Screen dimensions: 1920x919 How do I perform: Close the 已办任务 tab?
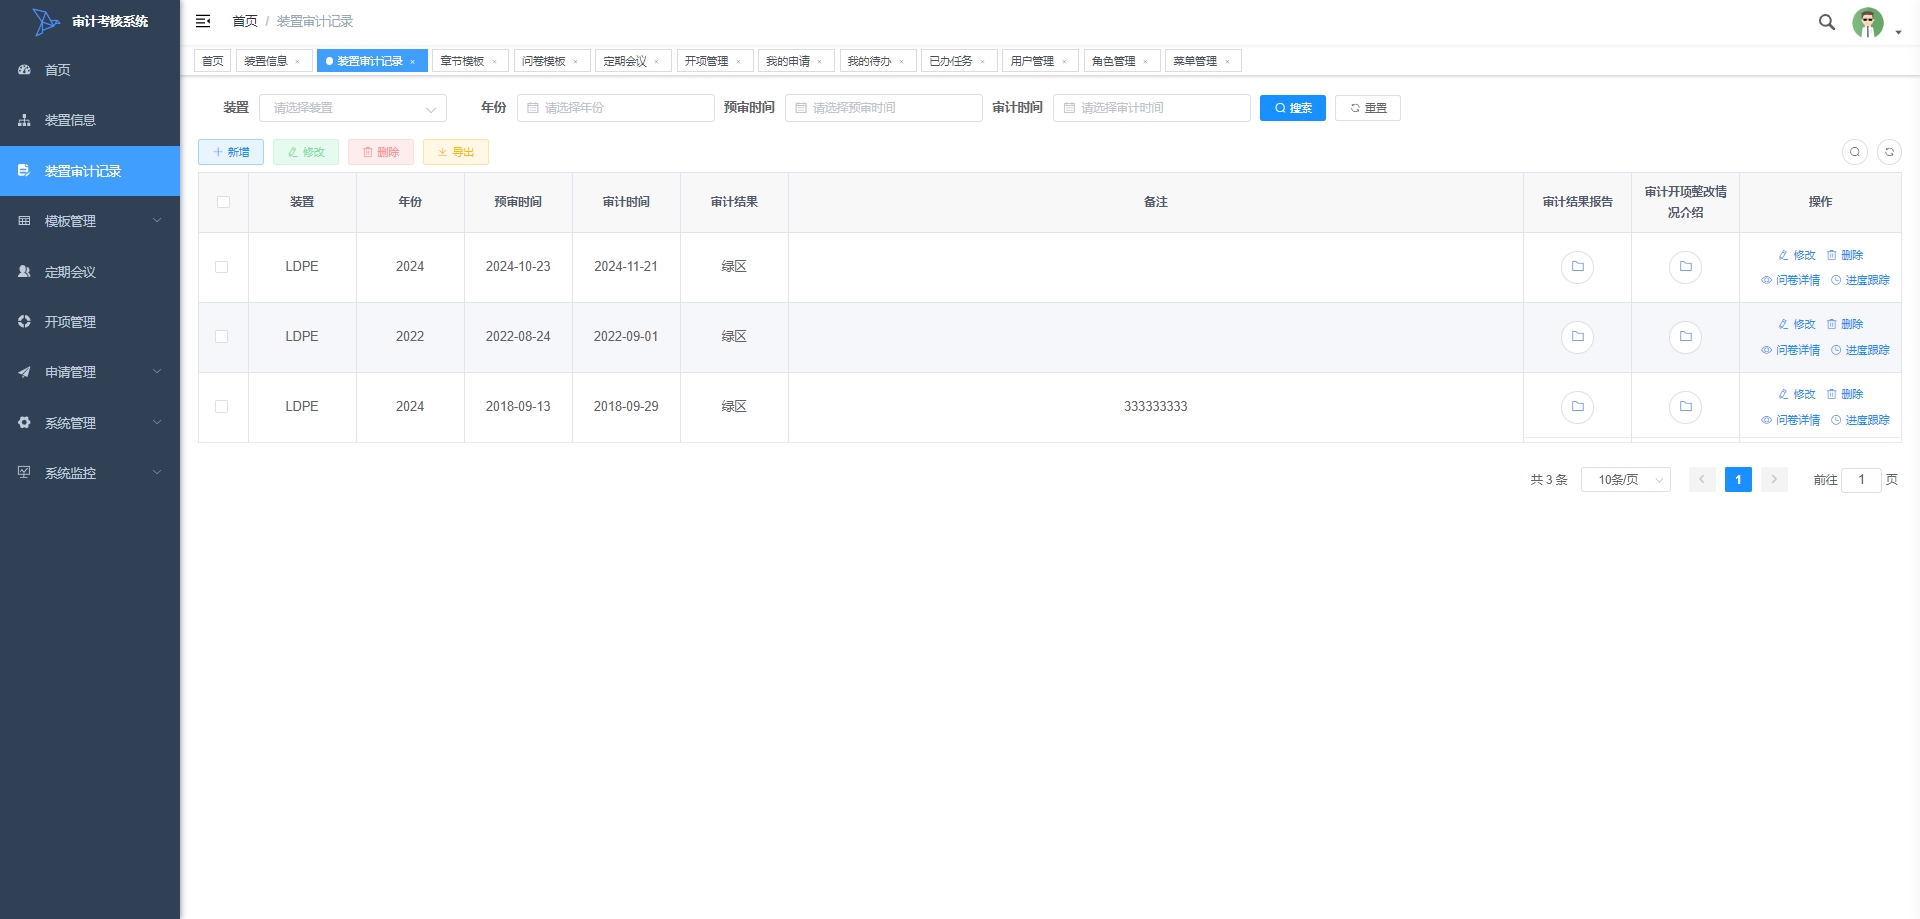pos(982,62)
